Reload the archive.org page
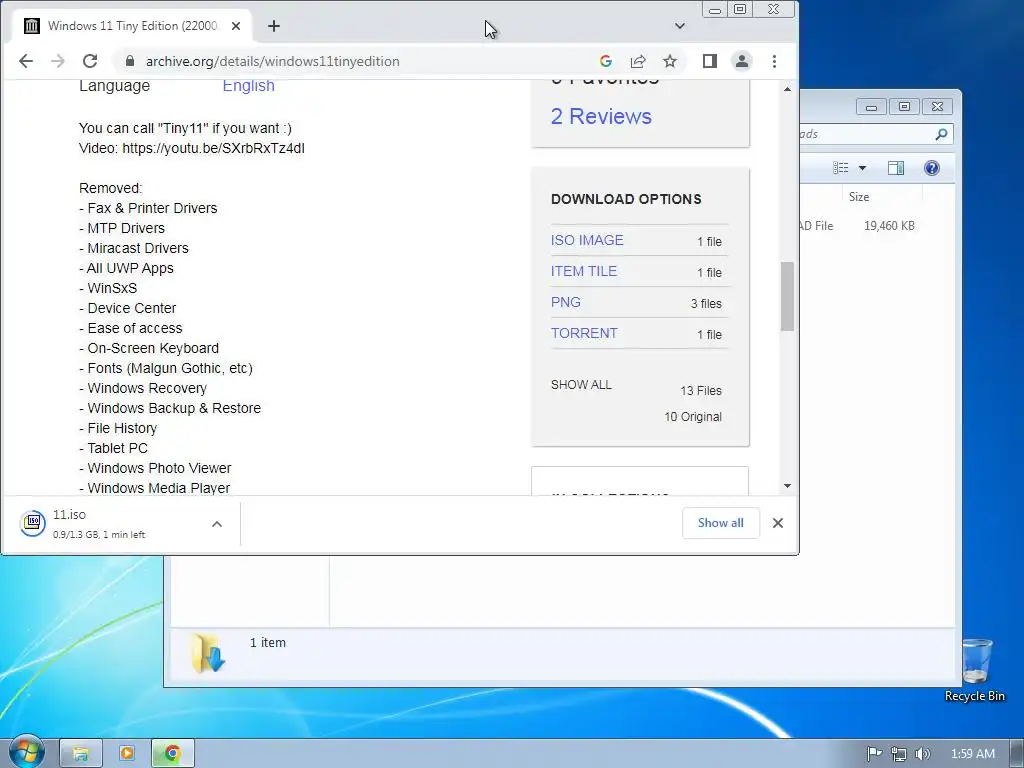 coord(90,61)
